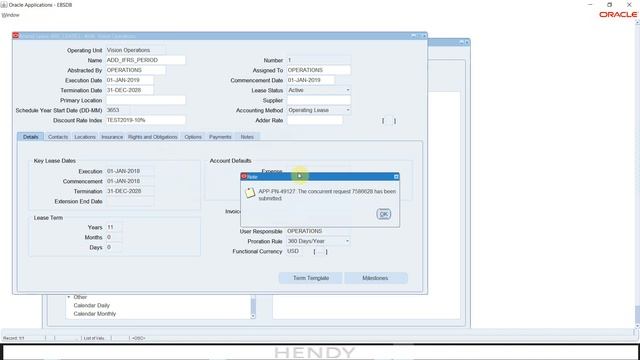The image size is (640, 360).
Task: Click the Number field showing 1
Action: [318, 60]
